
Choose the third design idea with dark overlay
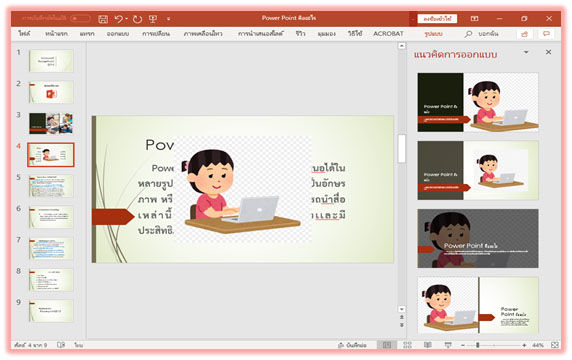pyautogui.click(x=478, y=238)
